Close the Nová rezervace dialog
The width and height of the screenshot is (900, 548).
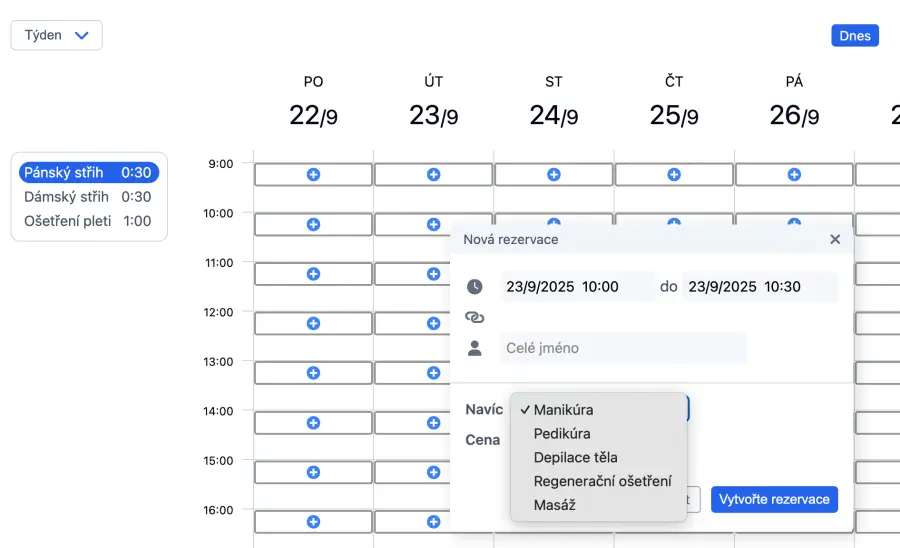(x=835, y=240)
